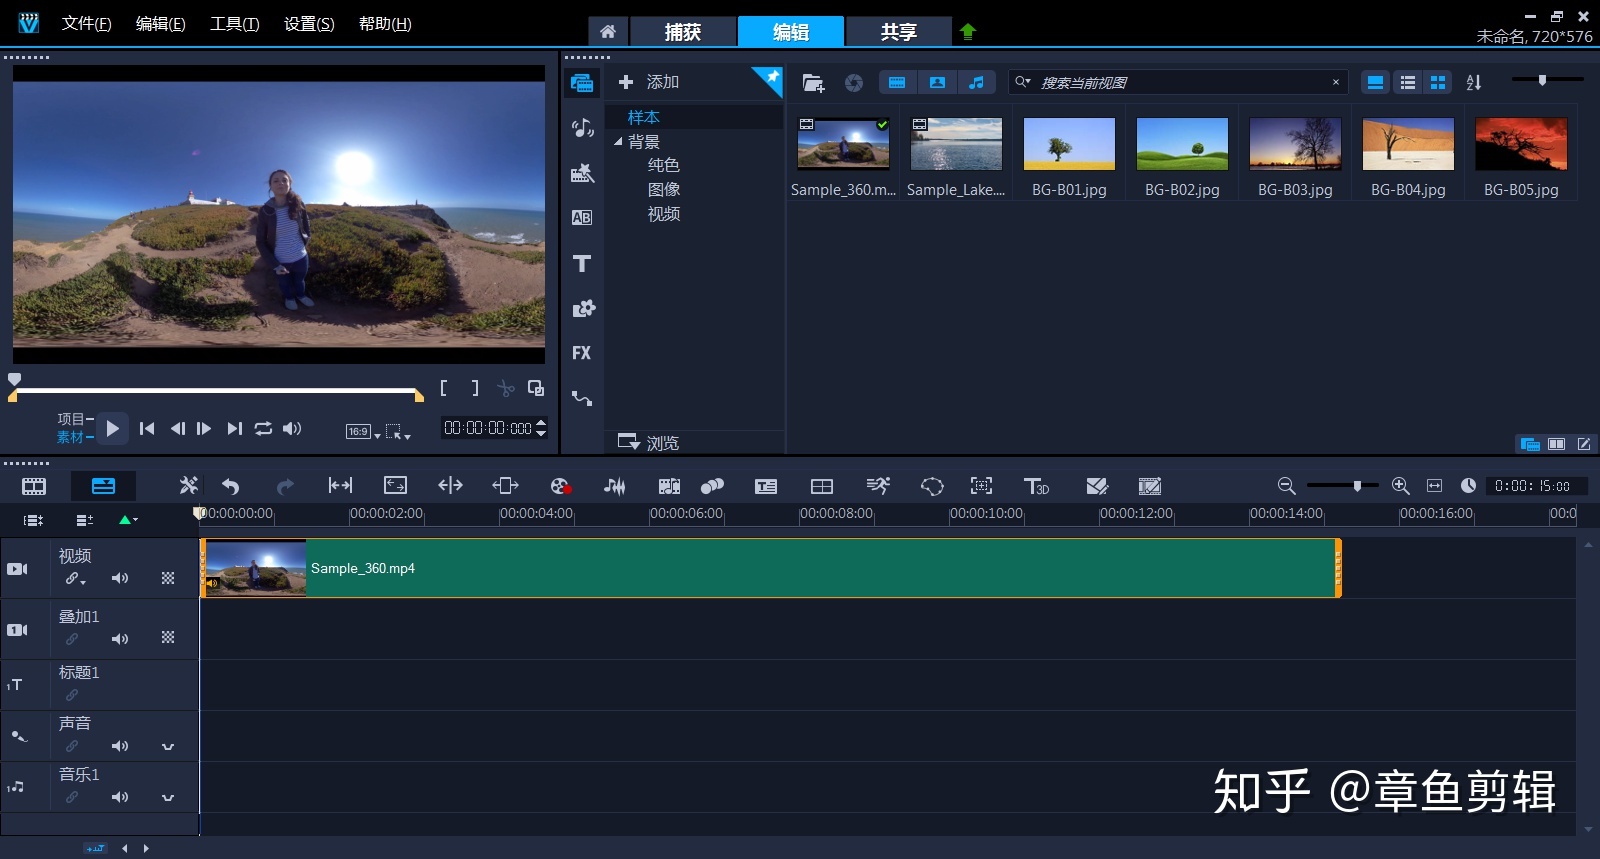Open the 16:9 aspect ratio dropdown
This screenshot has width=1600, height=859.
363,432
